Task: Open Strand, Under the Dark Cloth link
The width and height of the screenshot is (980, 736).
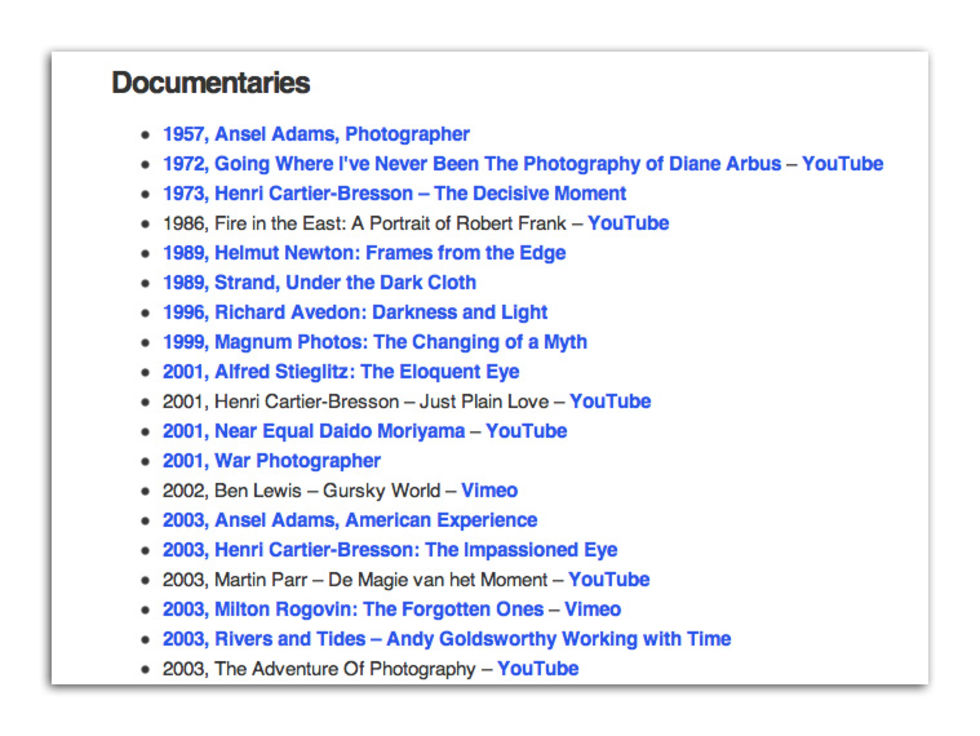Action: (319, 282)
